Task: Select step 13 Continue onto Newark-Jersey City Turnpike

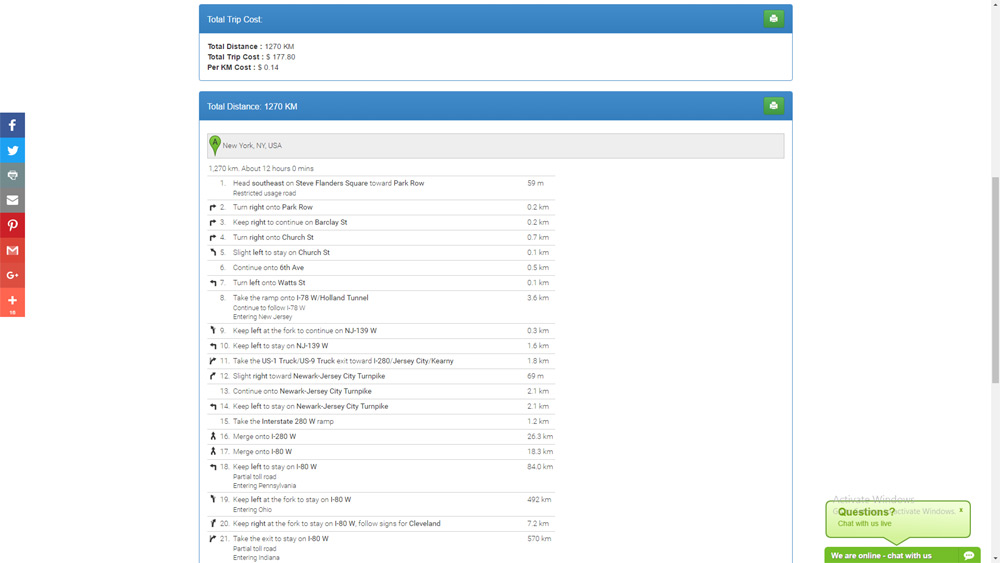Action: click(x=381, y=391)
